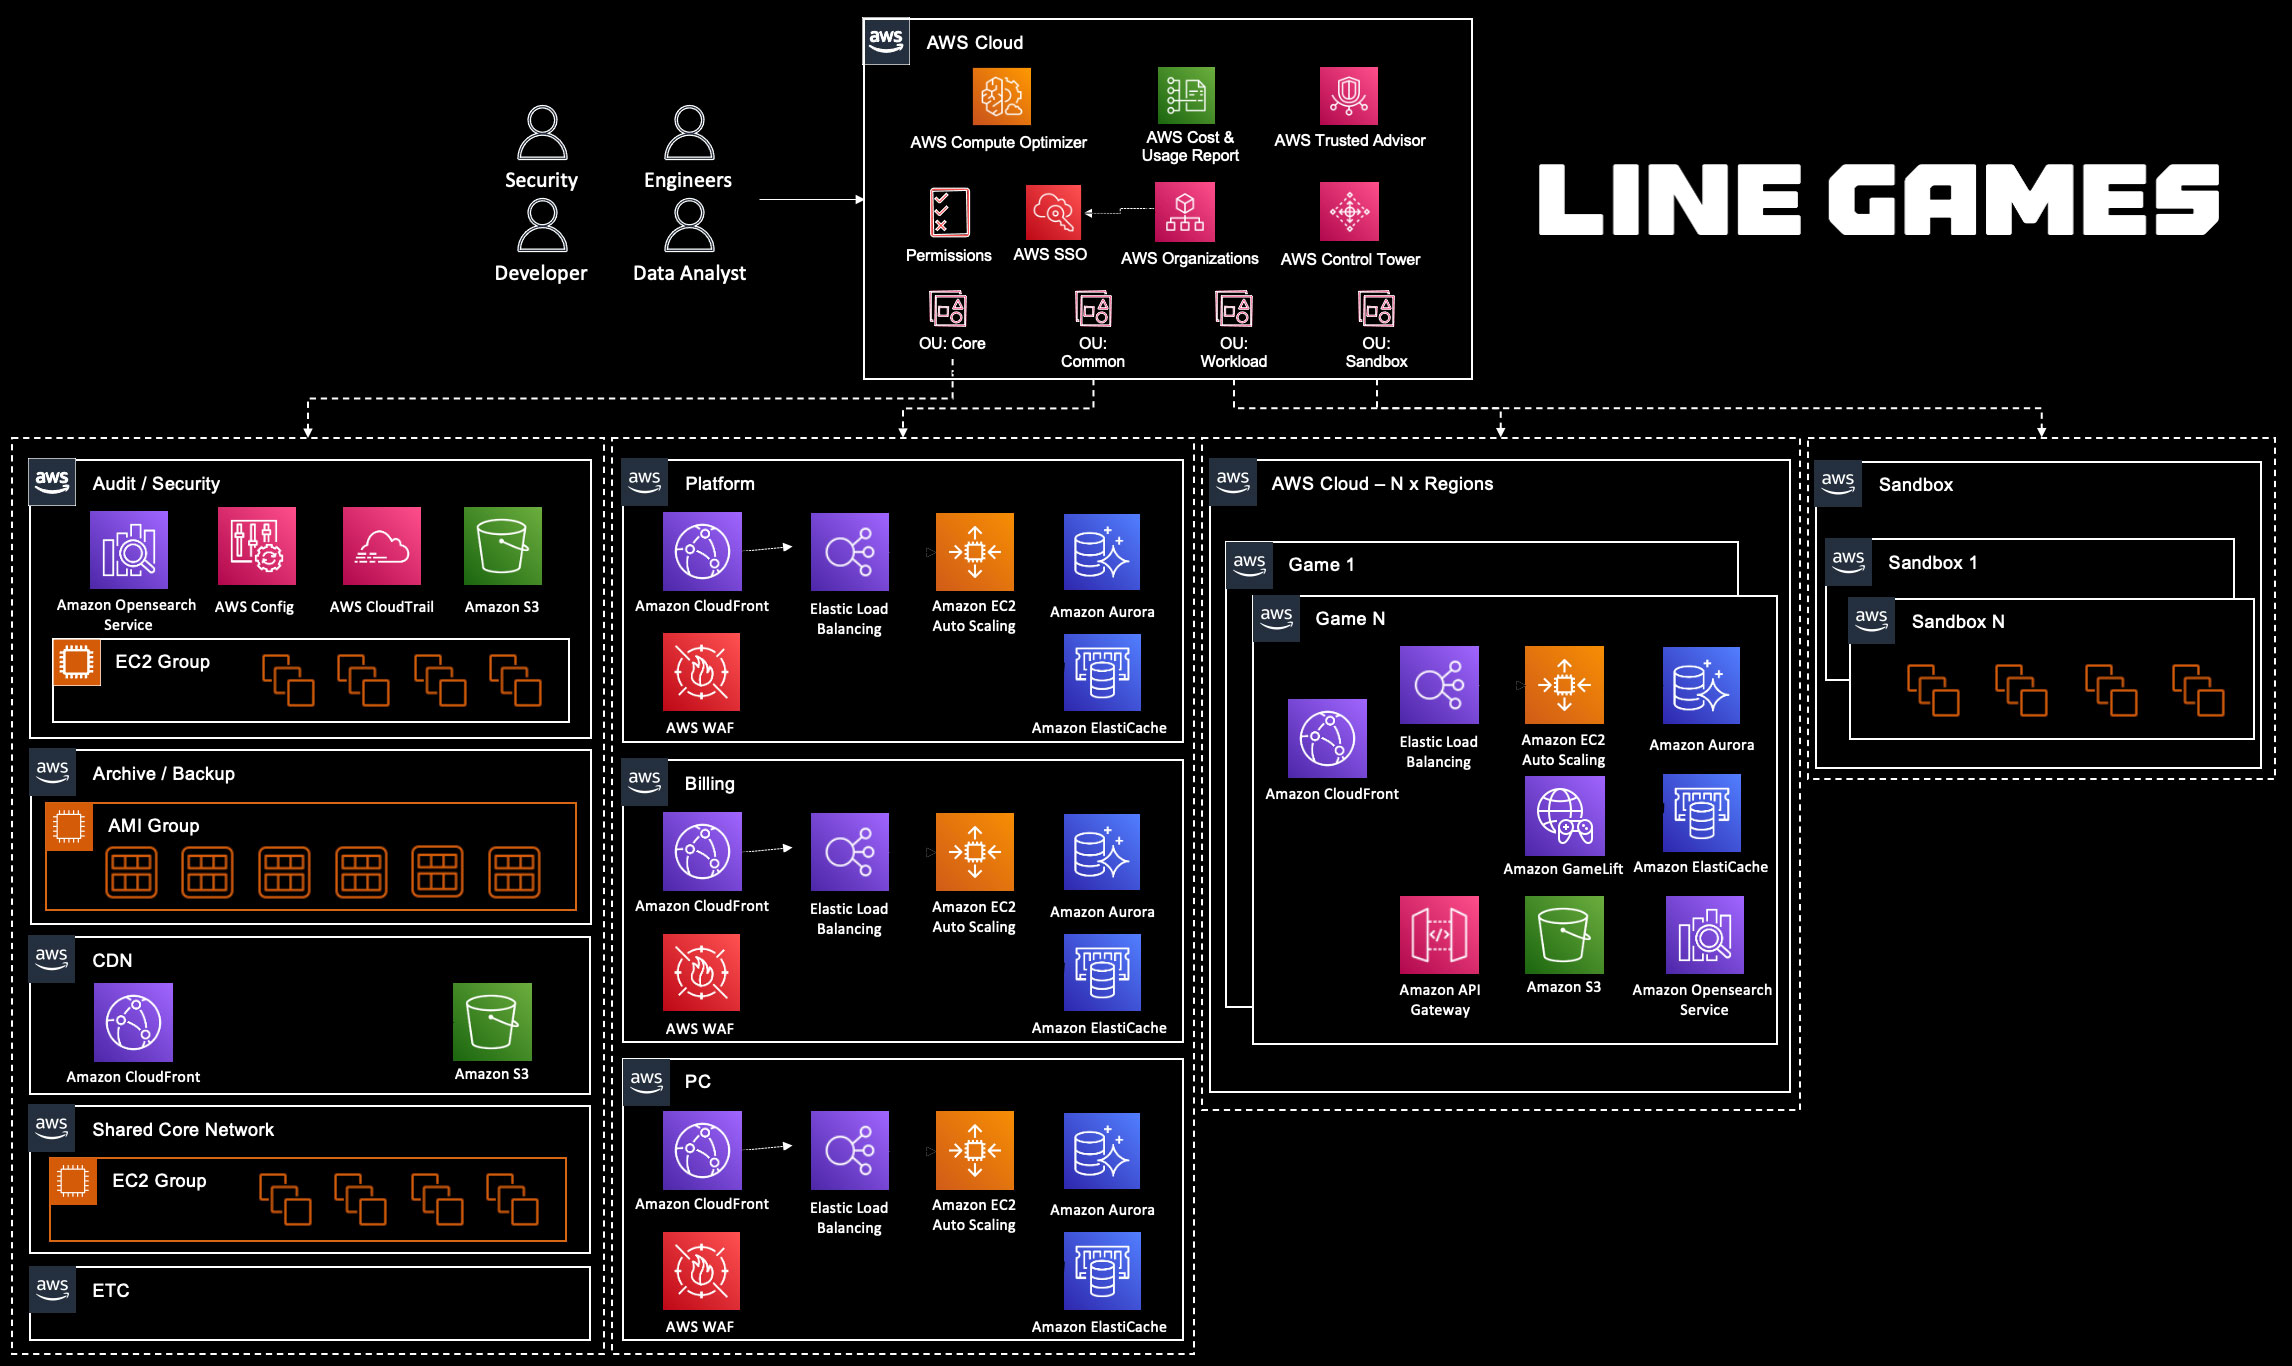Viewport: 2292px width, 1366px height.
Task: Select the AMI Group archive section thumbnail
Action: point(78,831)
